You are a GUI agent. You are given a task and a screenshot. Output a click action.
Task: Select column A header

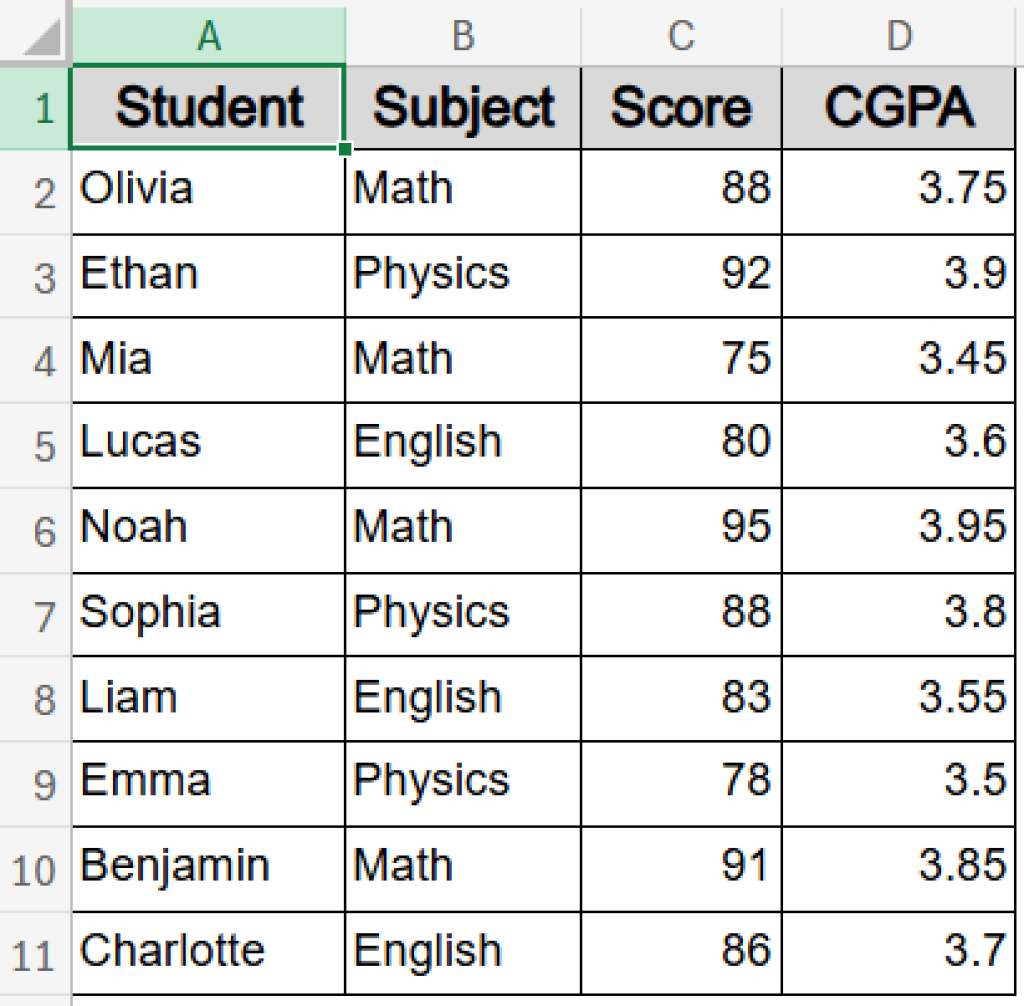click(208, 35)
